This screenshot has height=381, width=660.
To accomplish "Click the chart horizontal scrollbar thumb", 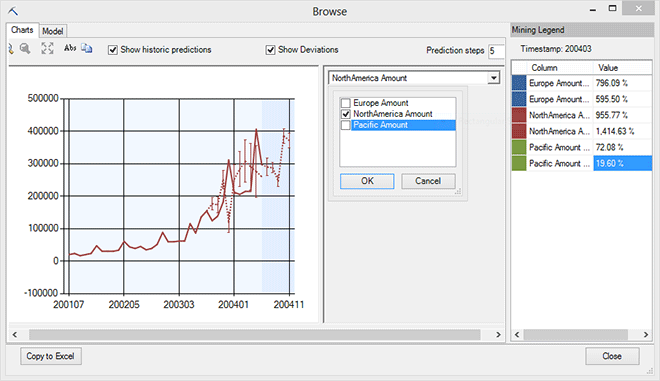I will (254, 335).
